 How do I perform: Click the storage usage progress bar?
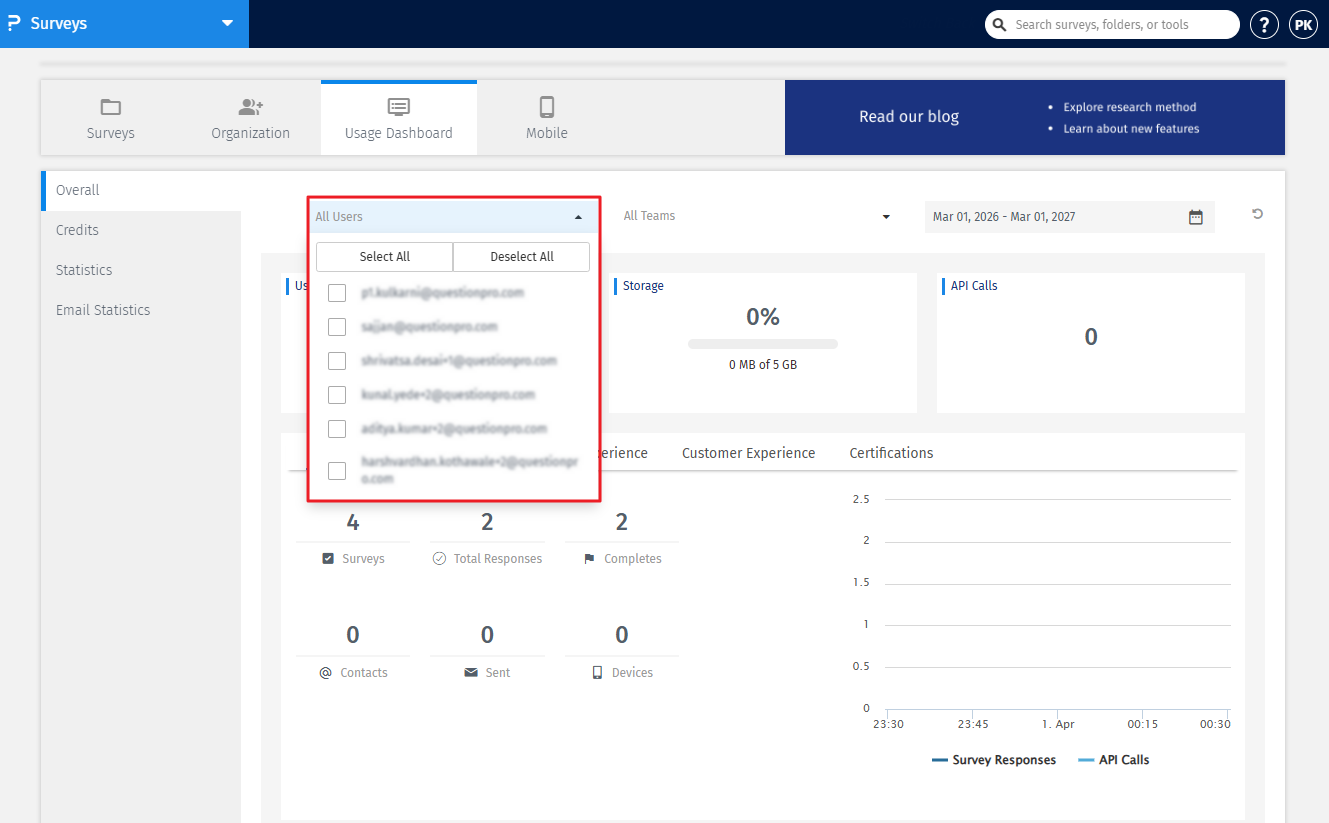(762, 343)
